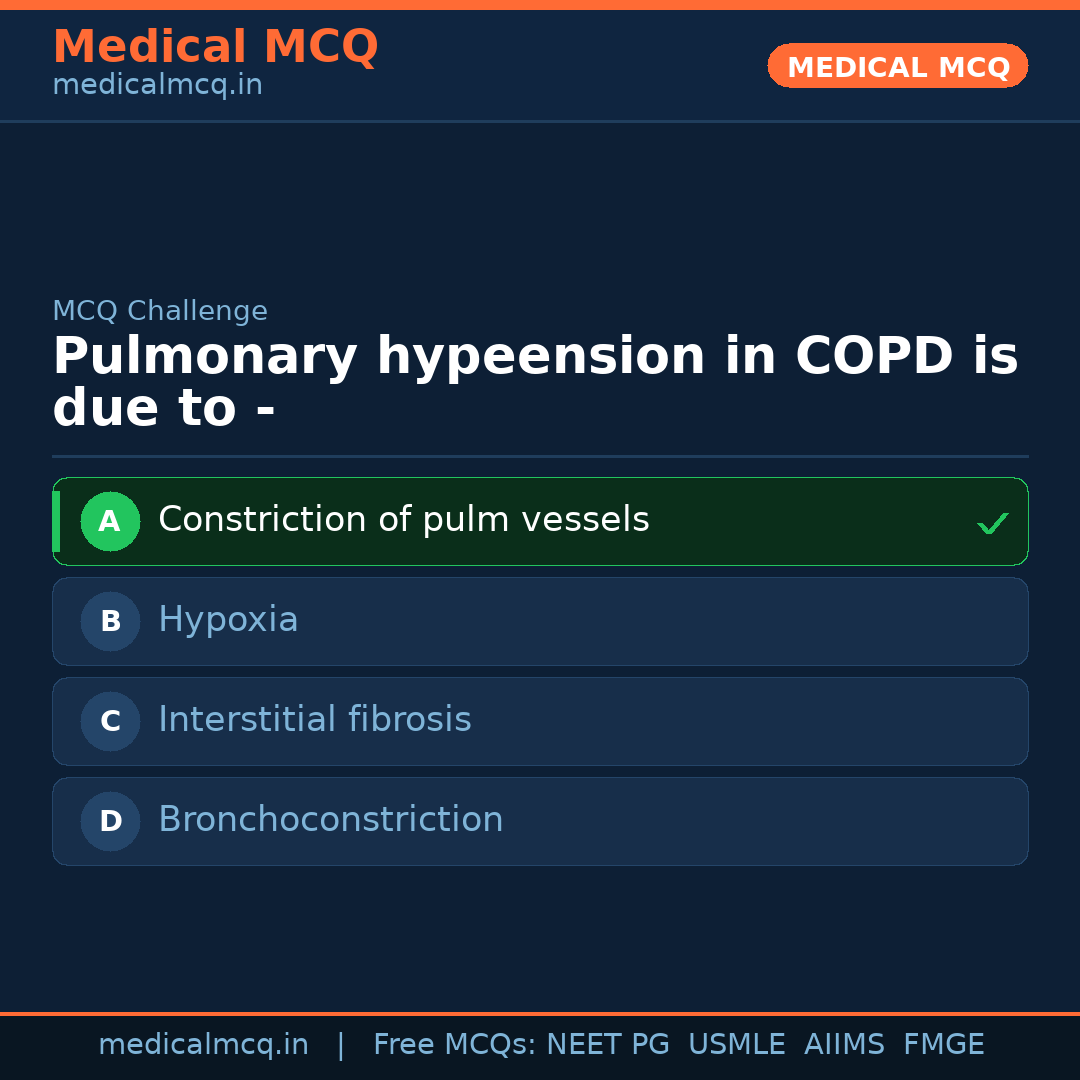Click the C letter circle badge
The width and height of the screenshot is (1080, 1080).
[110, 721]
